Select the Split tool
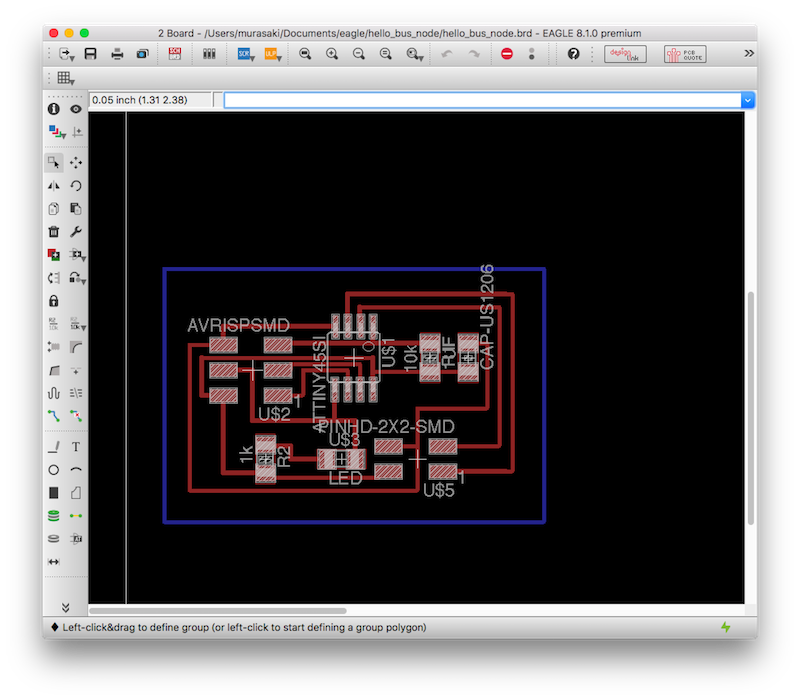 54,370
